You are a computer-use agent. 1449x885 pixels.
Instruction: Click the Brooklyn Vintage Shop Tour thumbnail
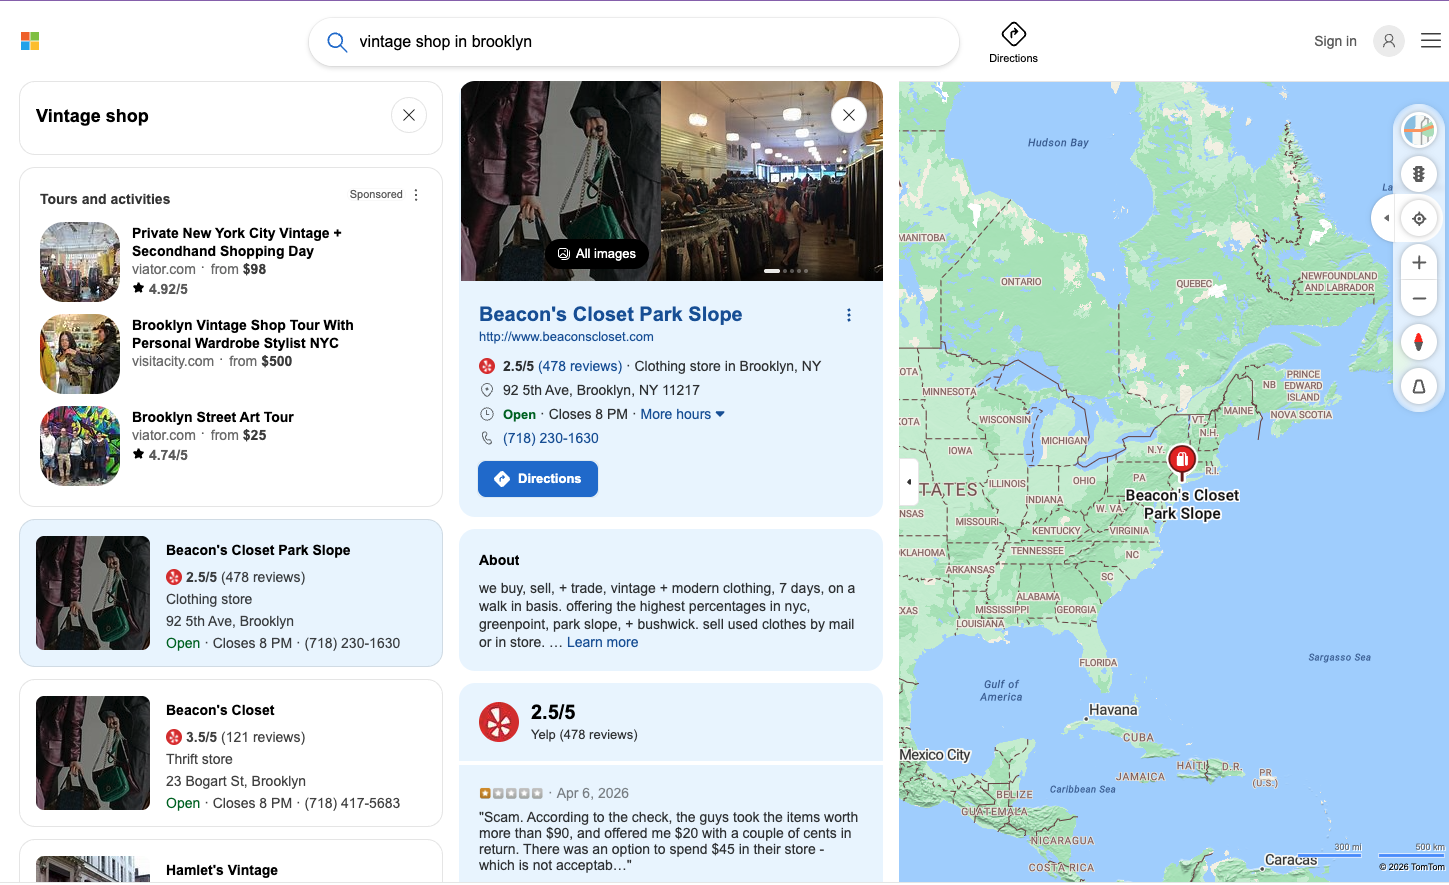click(80, 354)
